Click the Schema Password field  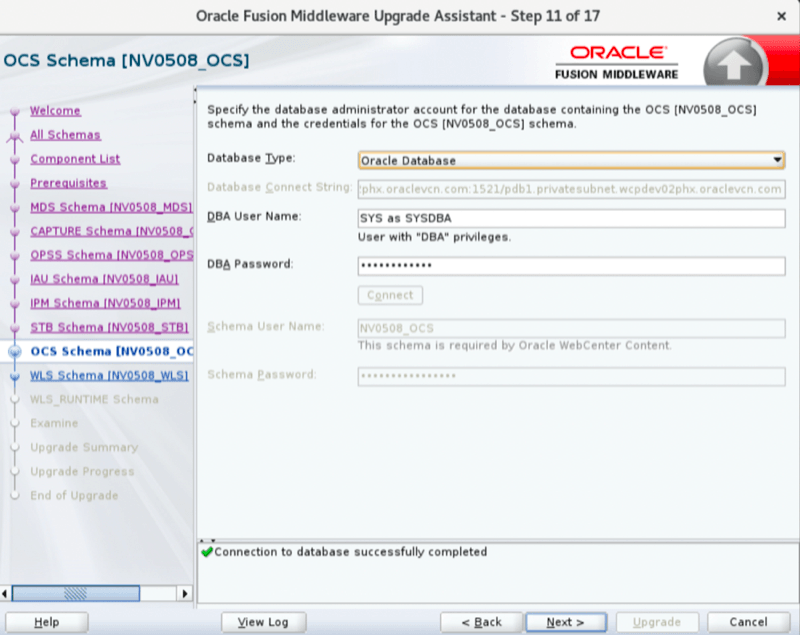pyautogui.click(x=571, y=376)
